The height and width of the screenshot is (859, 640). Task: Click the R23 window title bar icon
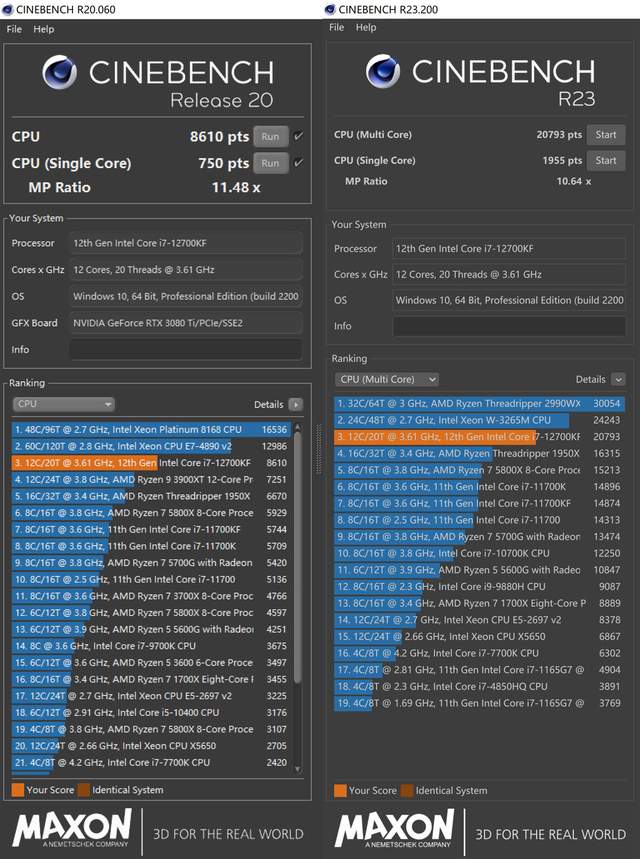pyautogui.click(x=331, y=9)
